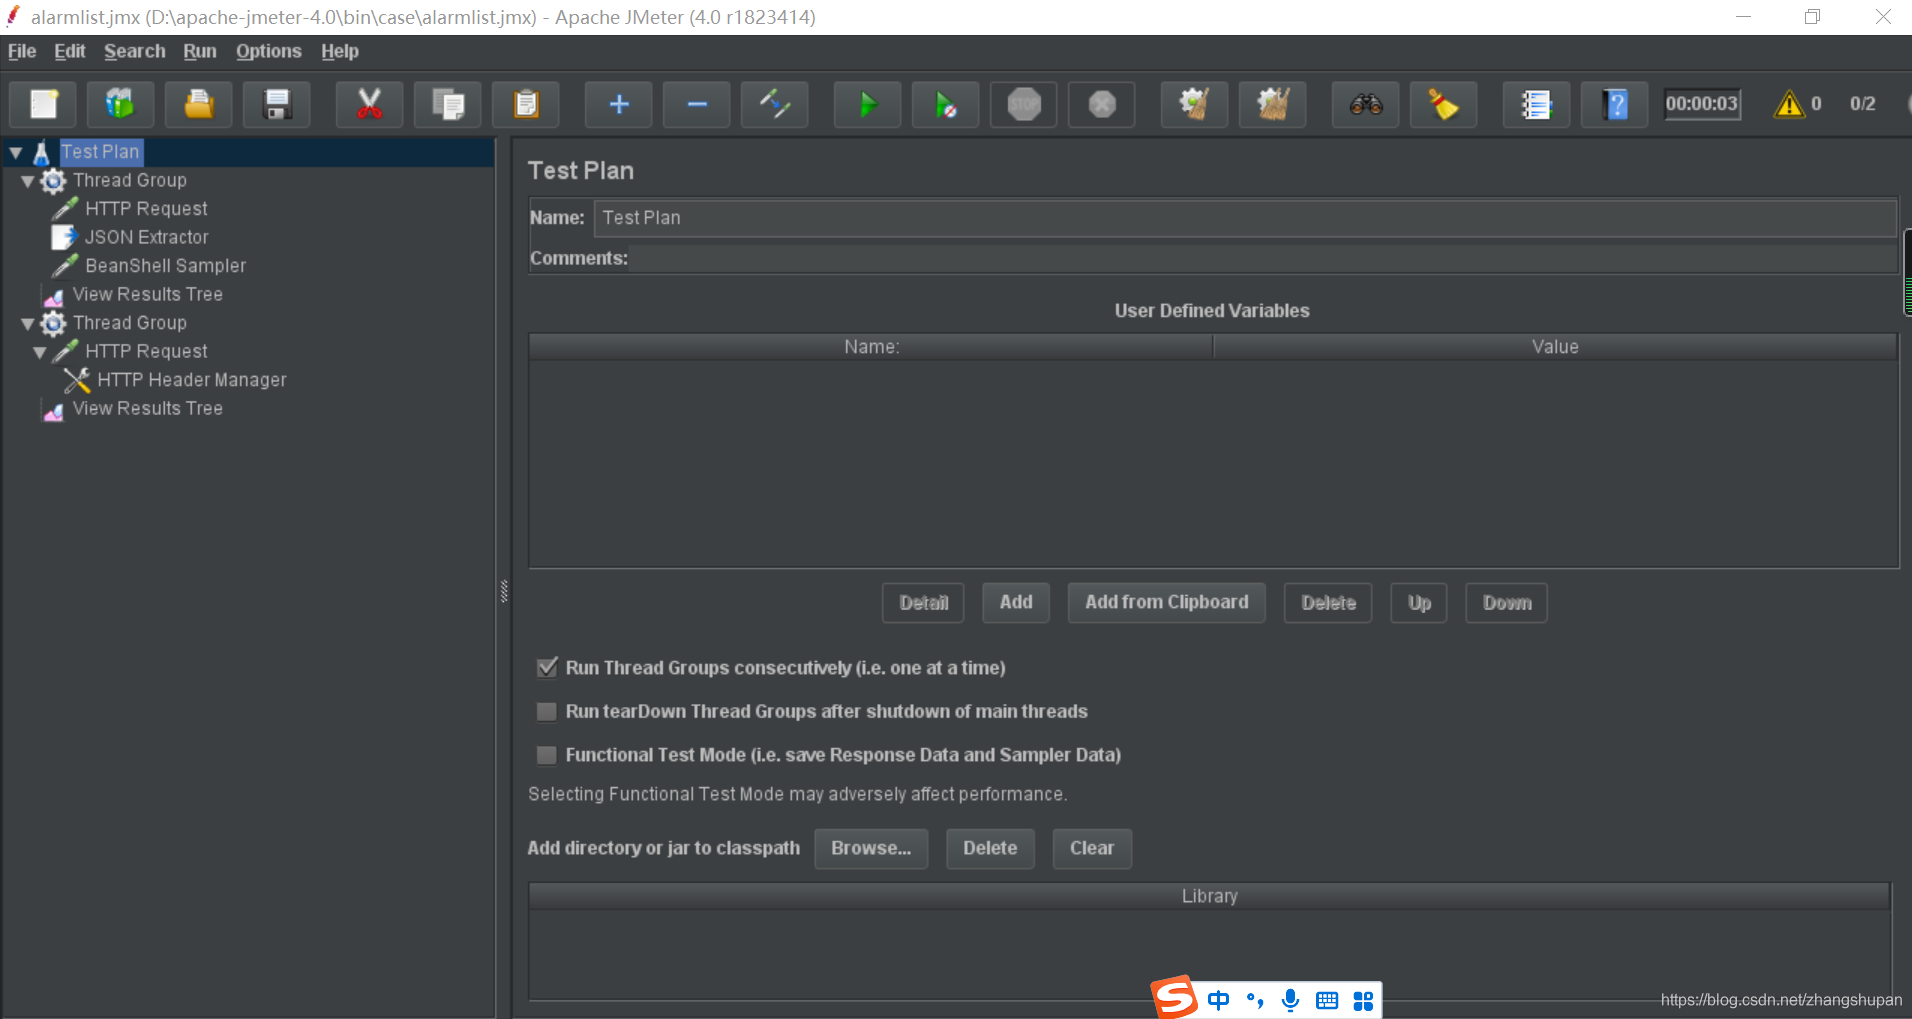Viewport: 1912px width, 1019px height.
Task: Click the Add from Clipboard button
Action: [1165, 602]
